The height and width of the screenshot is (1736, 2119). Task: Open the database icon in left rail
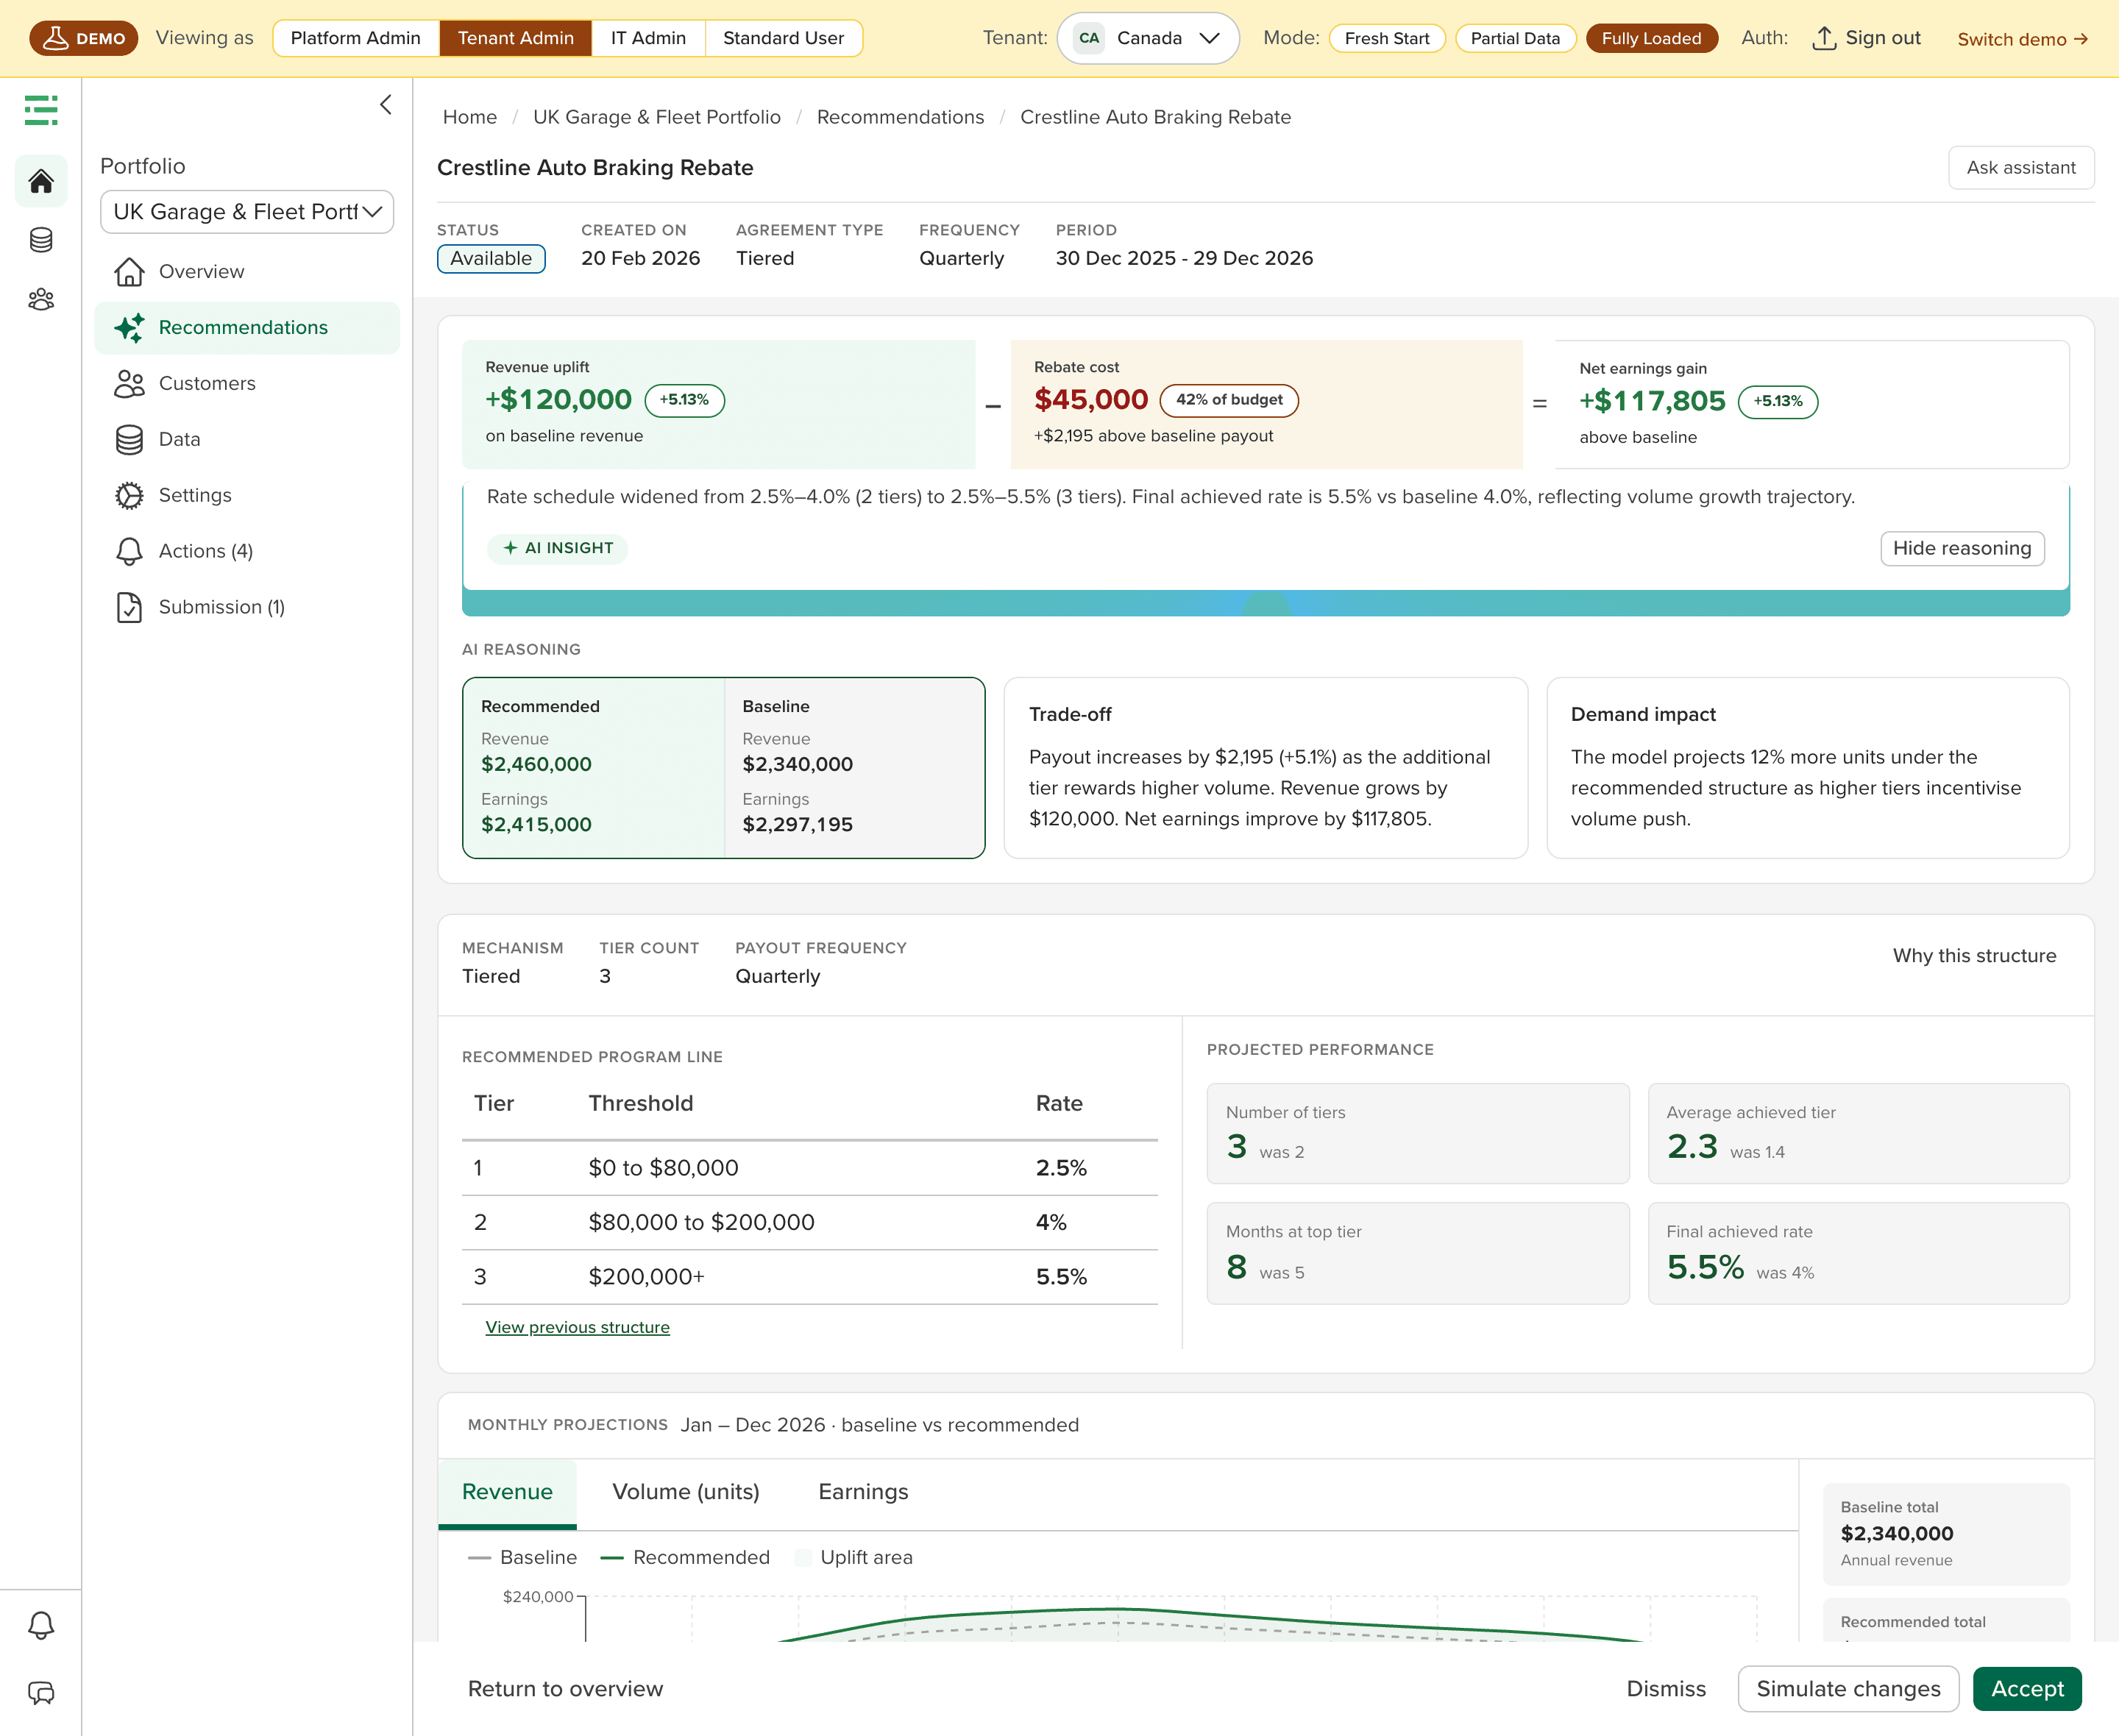pyautogui.click(x=41, y=240)
